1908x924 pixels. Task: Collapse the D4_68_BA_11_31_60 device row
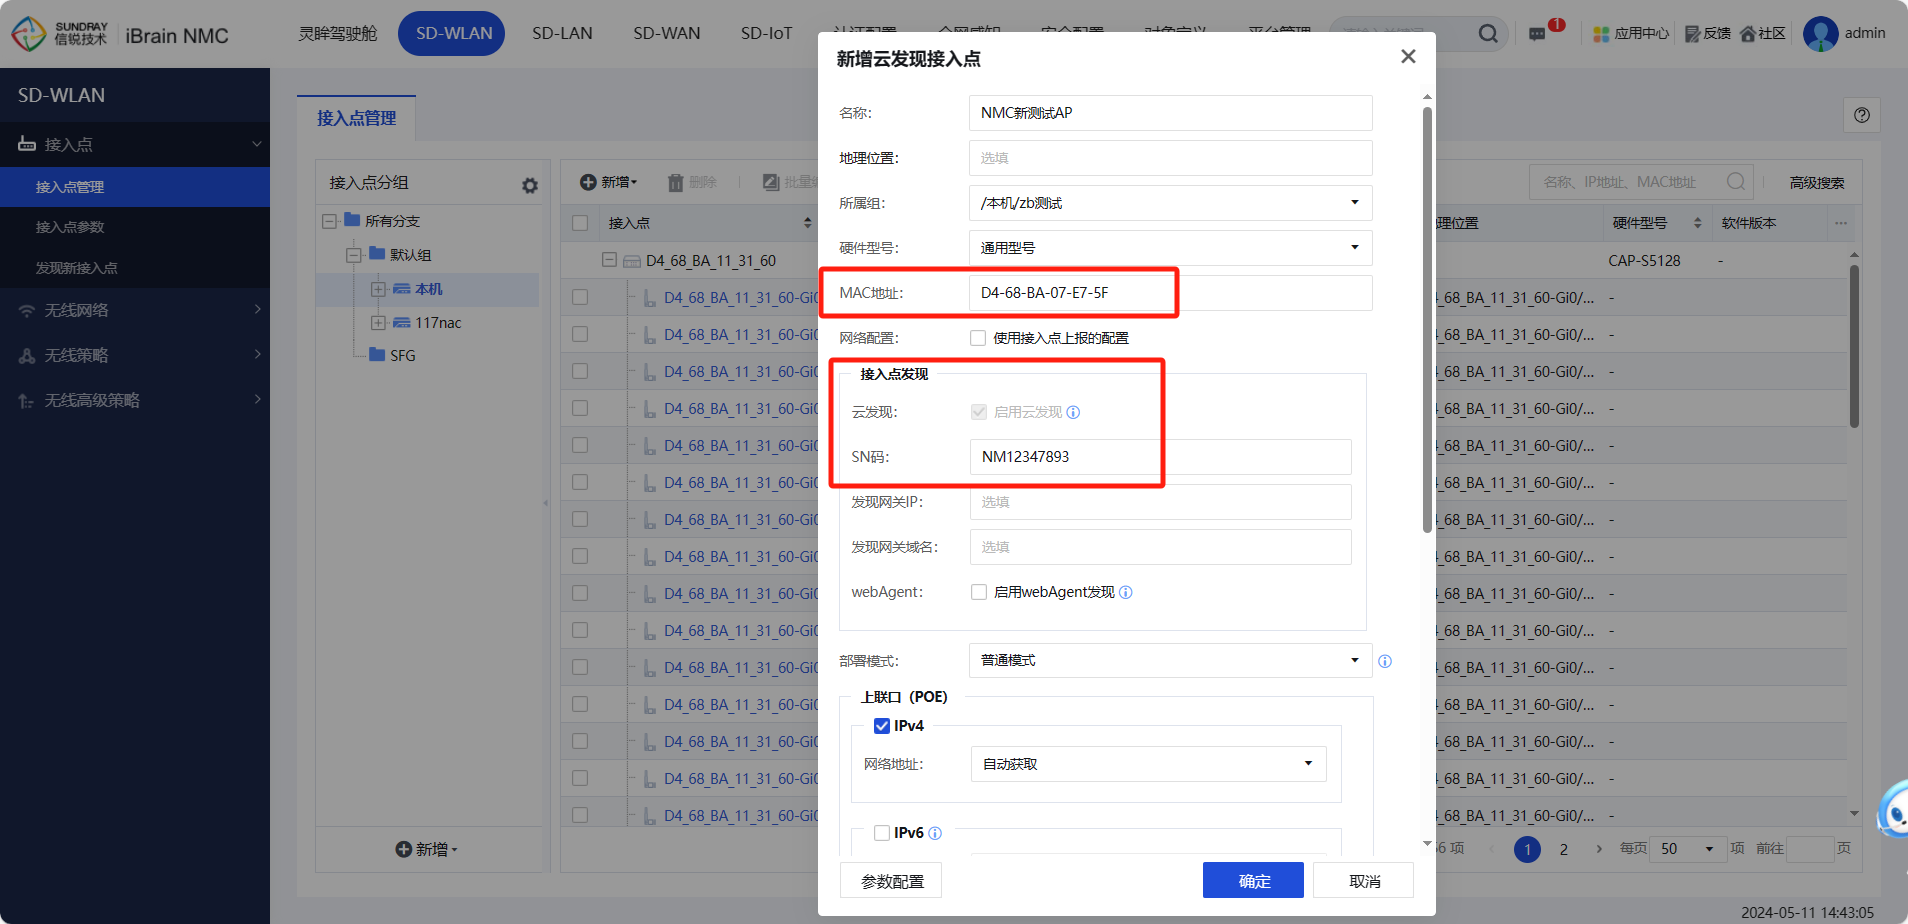coord(609,260)
